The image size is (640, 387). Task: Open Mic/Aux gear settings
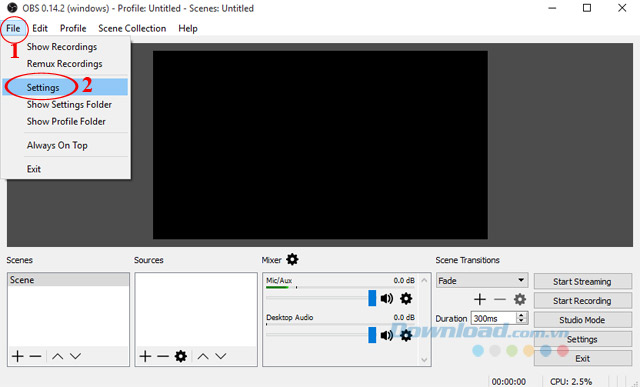point(406,299)
